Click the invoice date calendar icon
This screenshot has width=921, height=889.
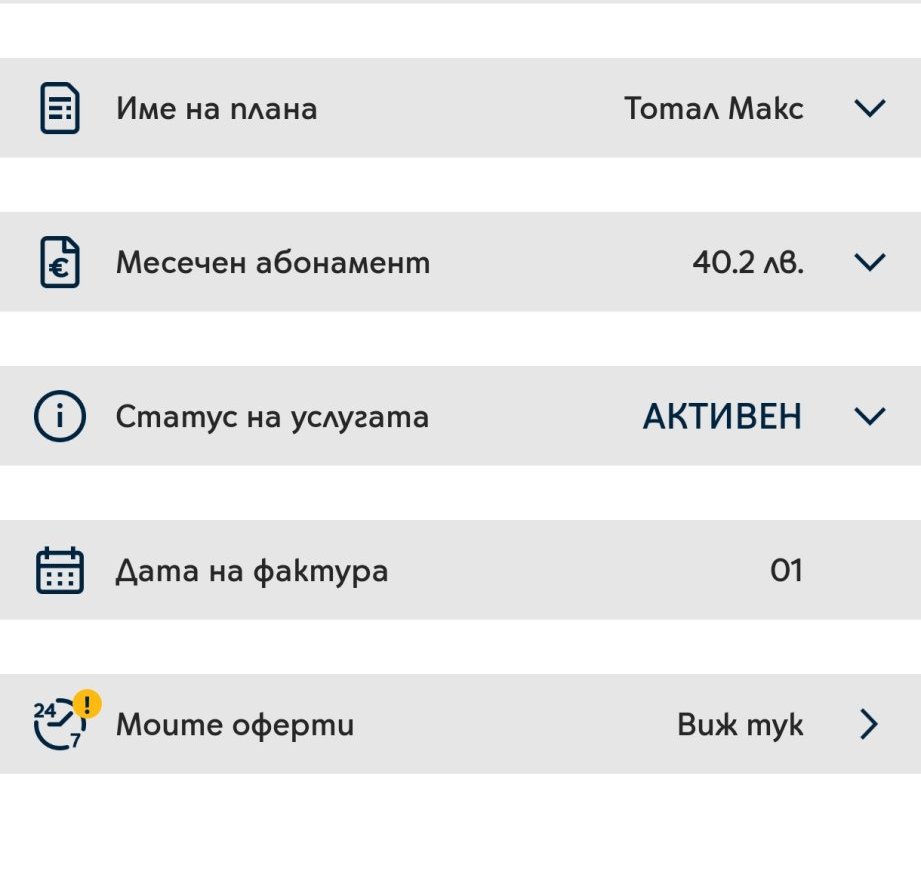[x=59, y=571]
